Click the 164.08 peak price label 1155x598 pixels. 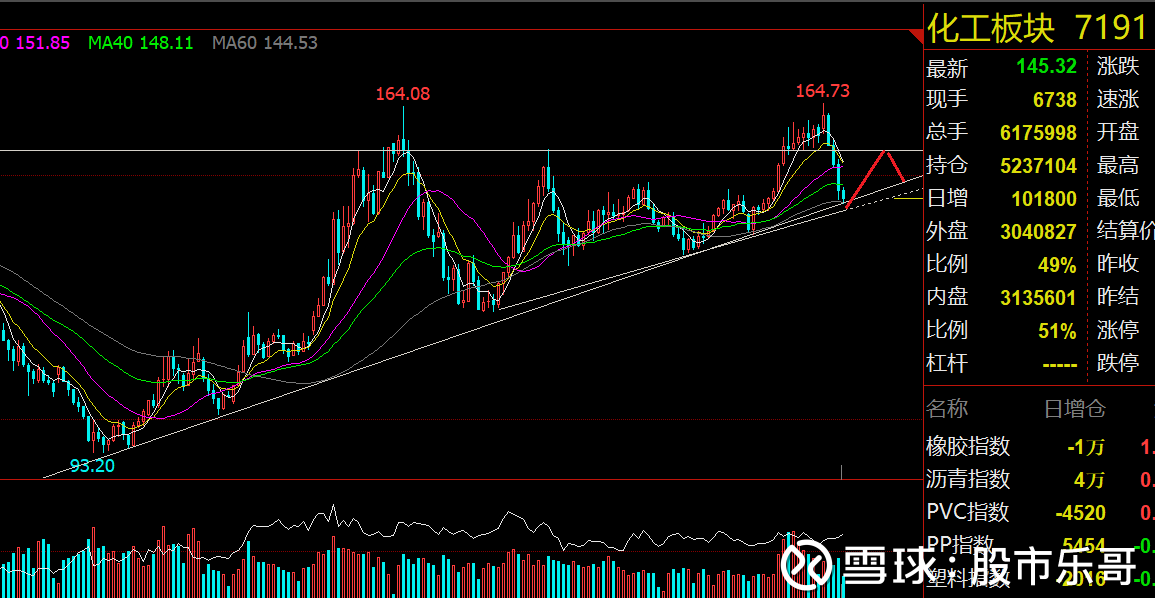pyautogui.click(x=403, y=94)
